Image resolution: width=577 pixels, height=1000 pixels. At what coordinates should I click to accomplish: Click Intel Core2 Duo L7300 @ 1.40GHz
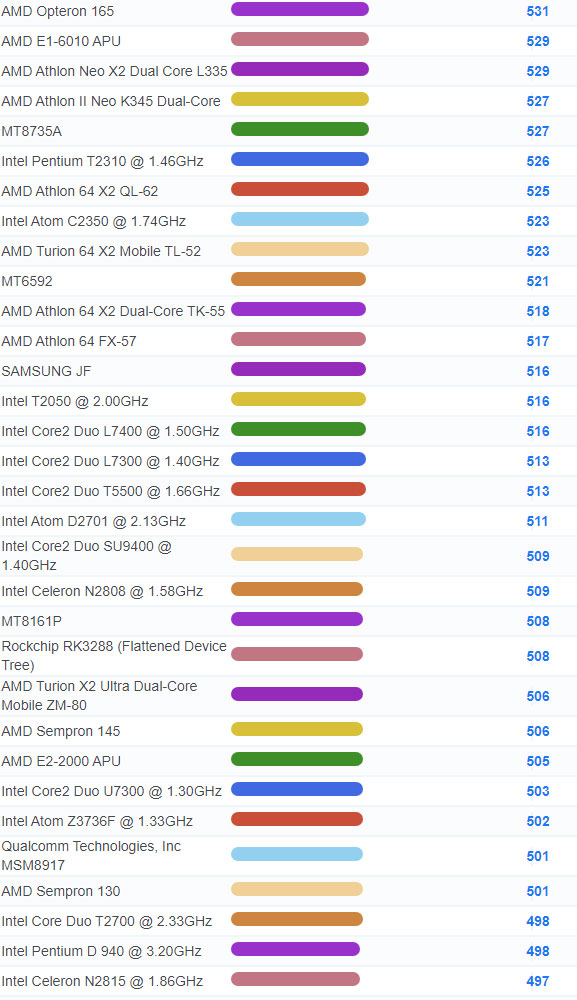pyautogui.click(x=111, y=461)
